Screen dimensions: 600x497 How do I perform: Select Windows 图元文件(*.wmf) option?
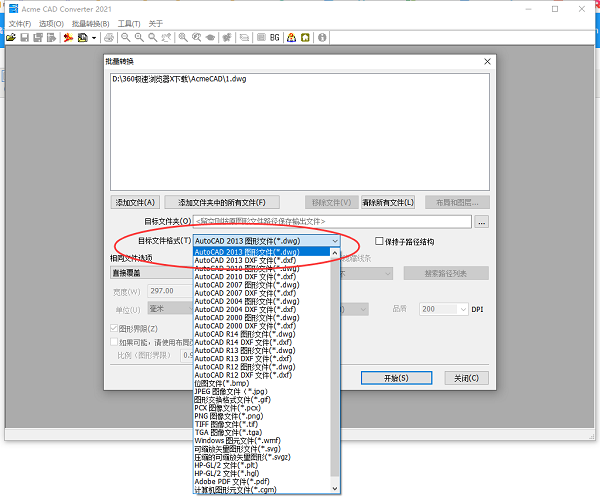coord(262,441)
